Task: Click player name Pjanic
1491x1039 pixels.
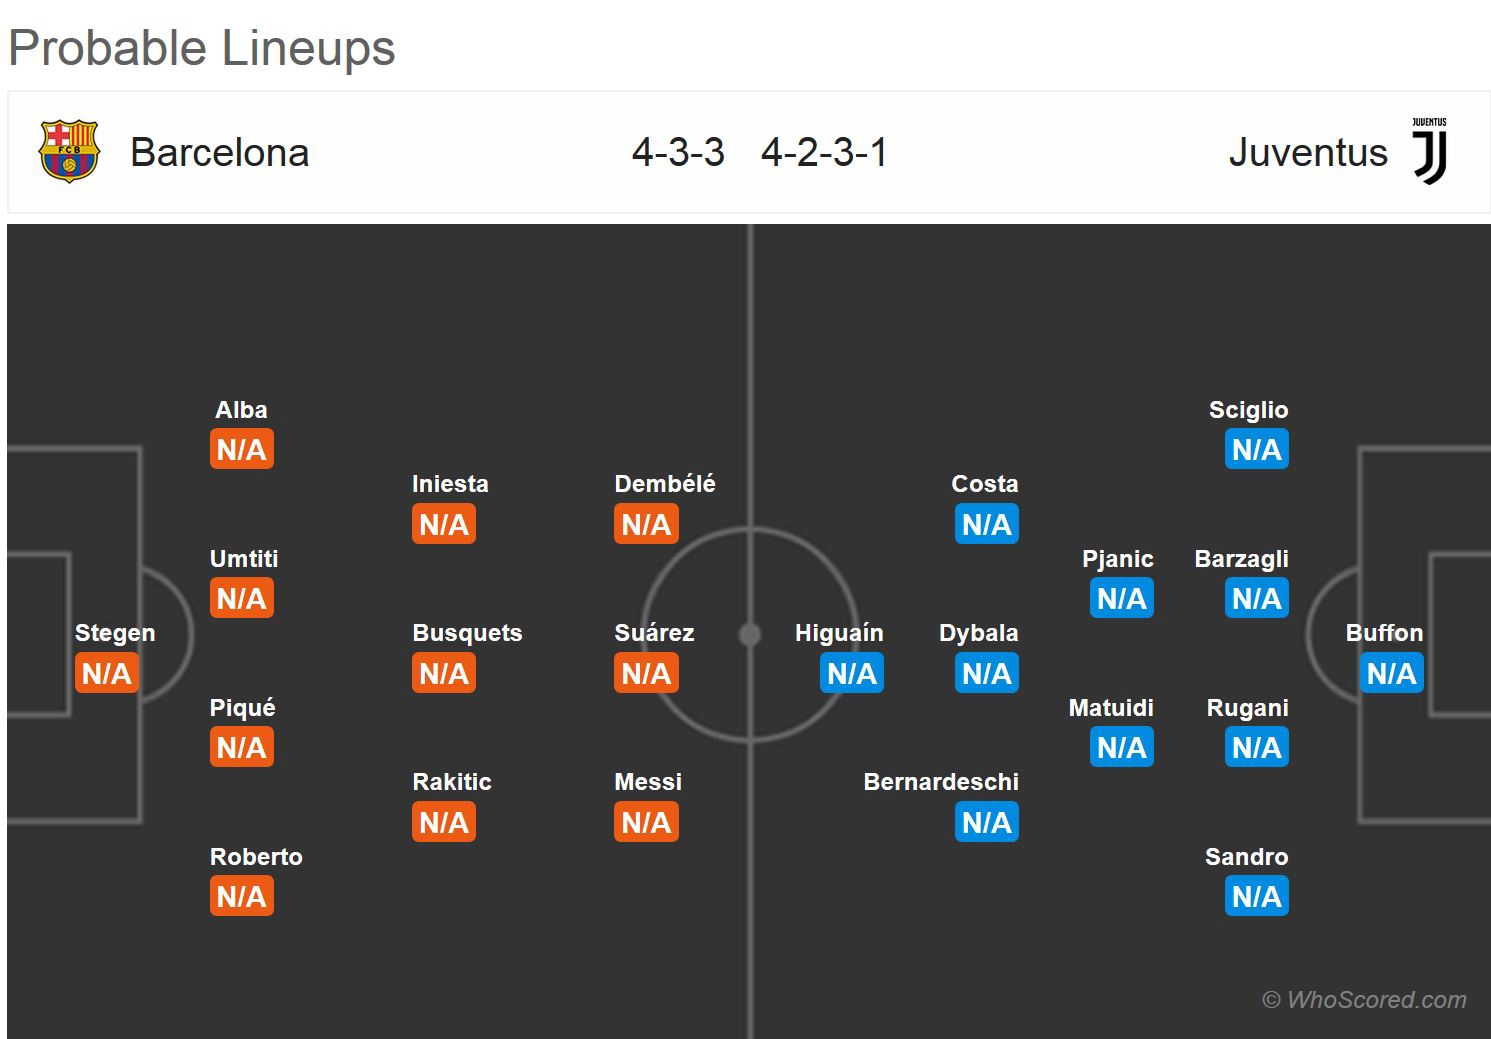Action: (1117, 559)
